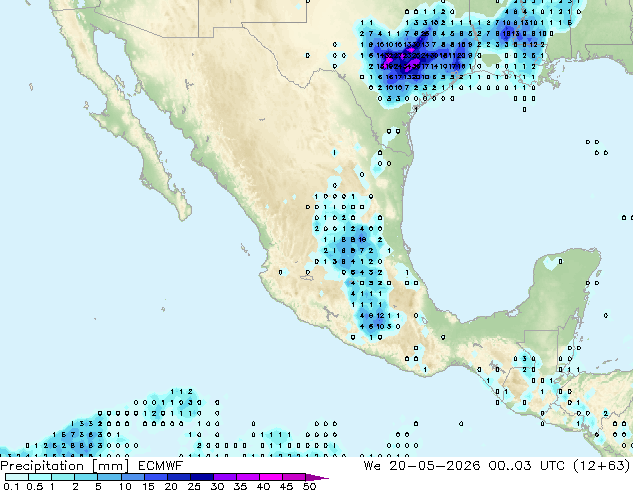Click the forecast offset "(12+63)"
The height and width of the screenshot is (490, 634).
tap(602, 466)
